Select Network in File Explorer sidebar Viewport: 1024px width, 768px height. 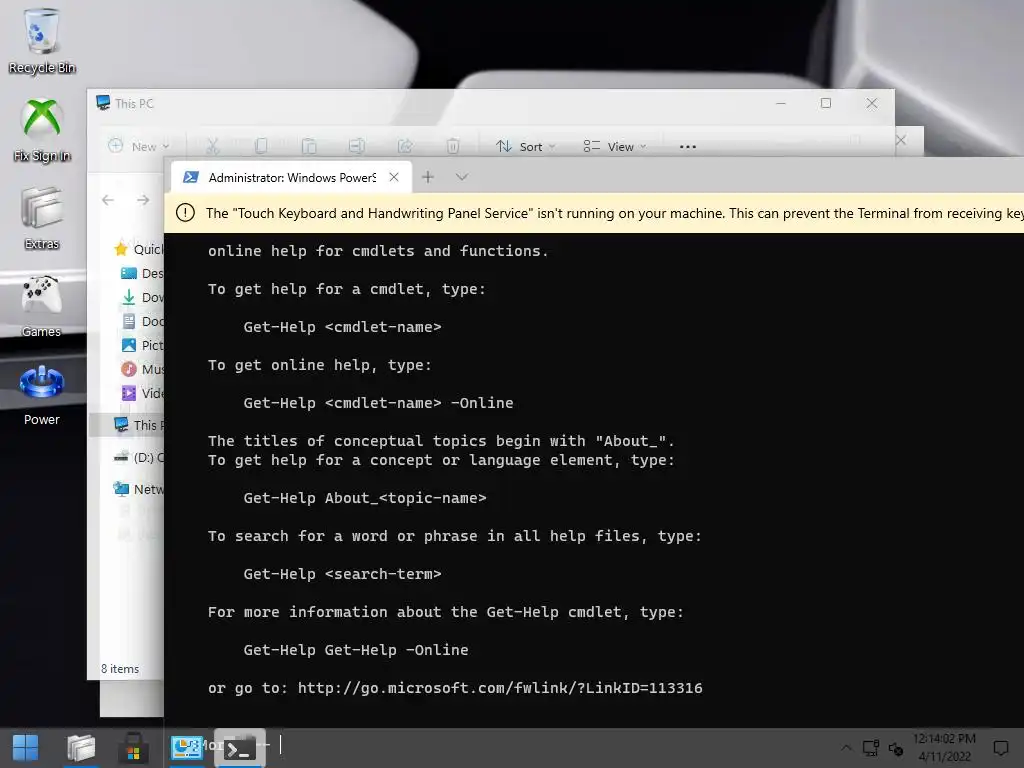click(x=138, y=489)
